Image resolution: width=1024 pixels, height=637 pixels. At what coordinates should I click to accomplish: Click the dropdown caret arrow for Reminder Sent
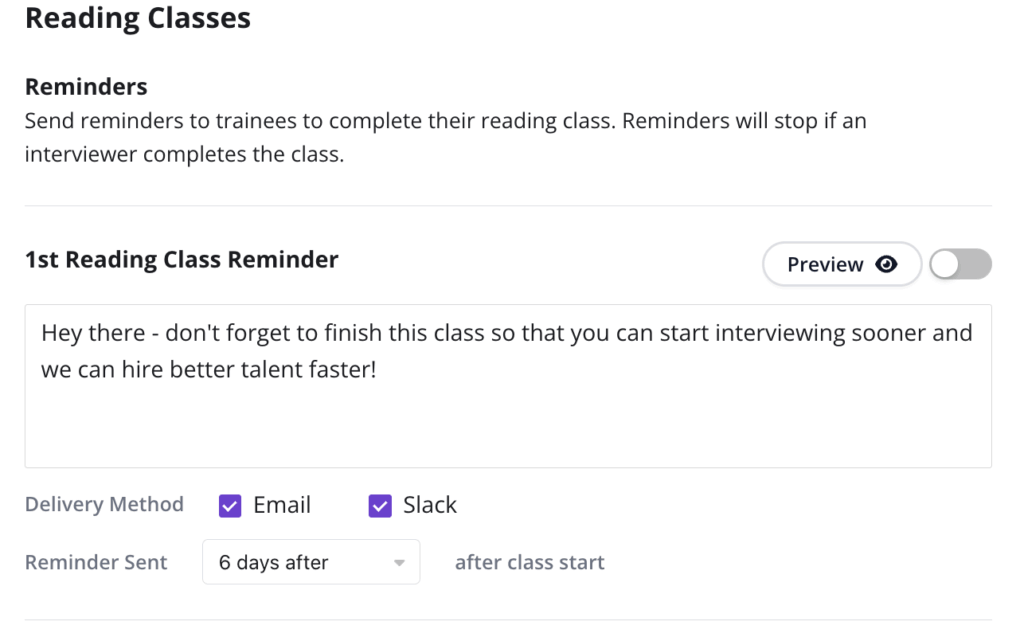[399, 563]
